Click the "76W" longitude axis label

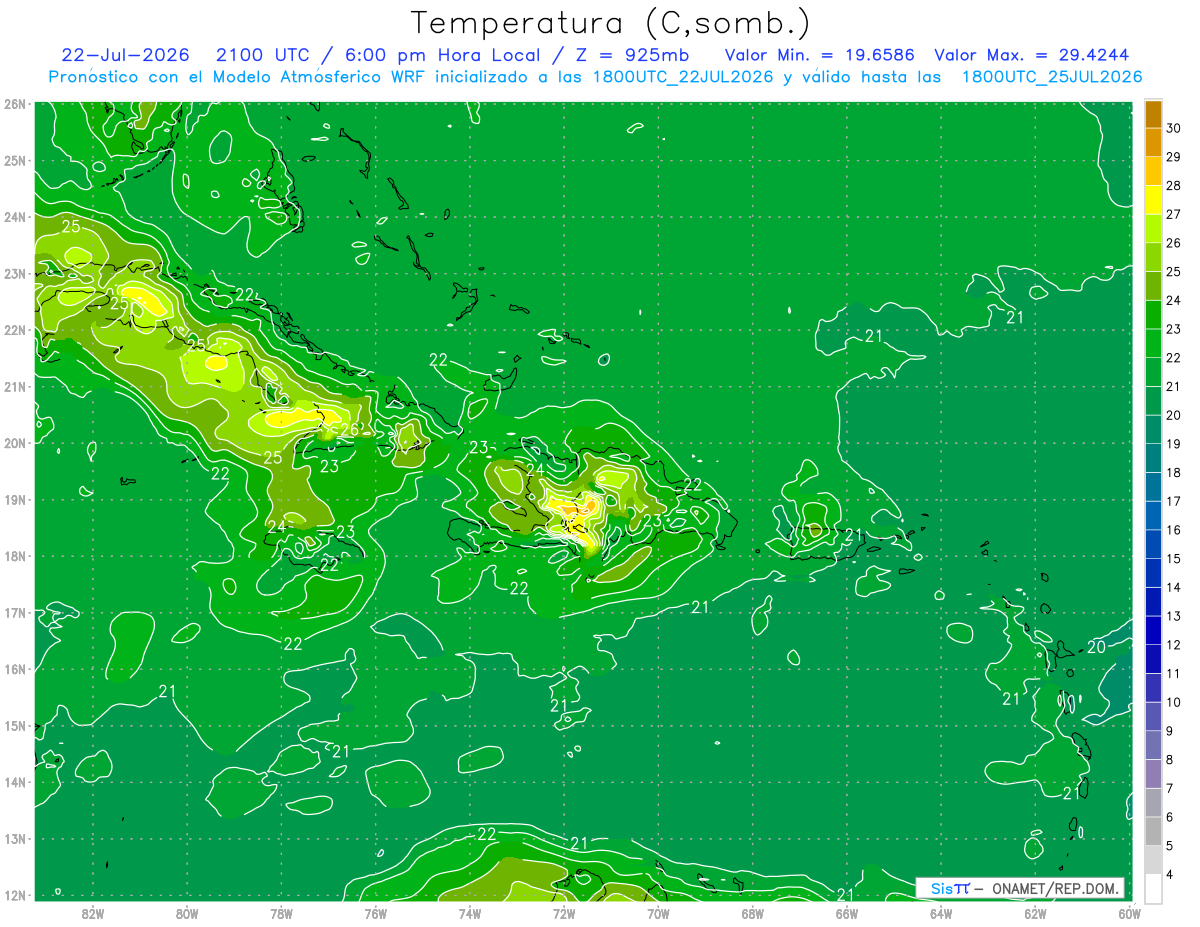coord(375,913)
